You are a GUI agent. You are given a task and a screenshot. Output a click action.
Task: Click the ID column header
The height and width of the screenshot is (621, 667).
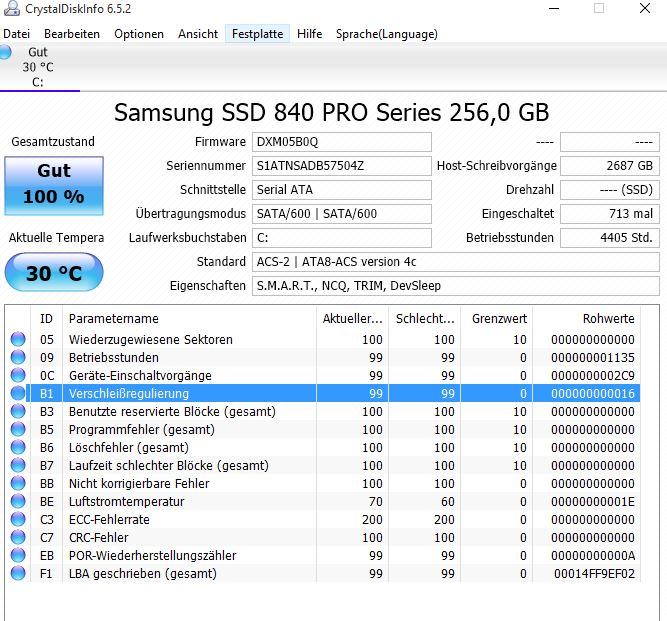coord(46,319)
